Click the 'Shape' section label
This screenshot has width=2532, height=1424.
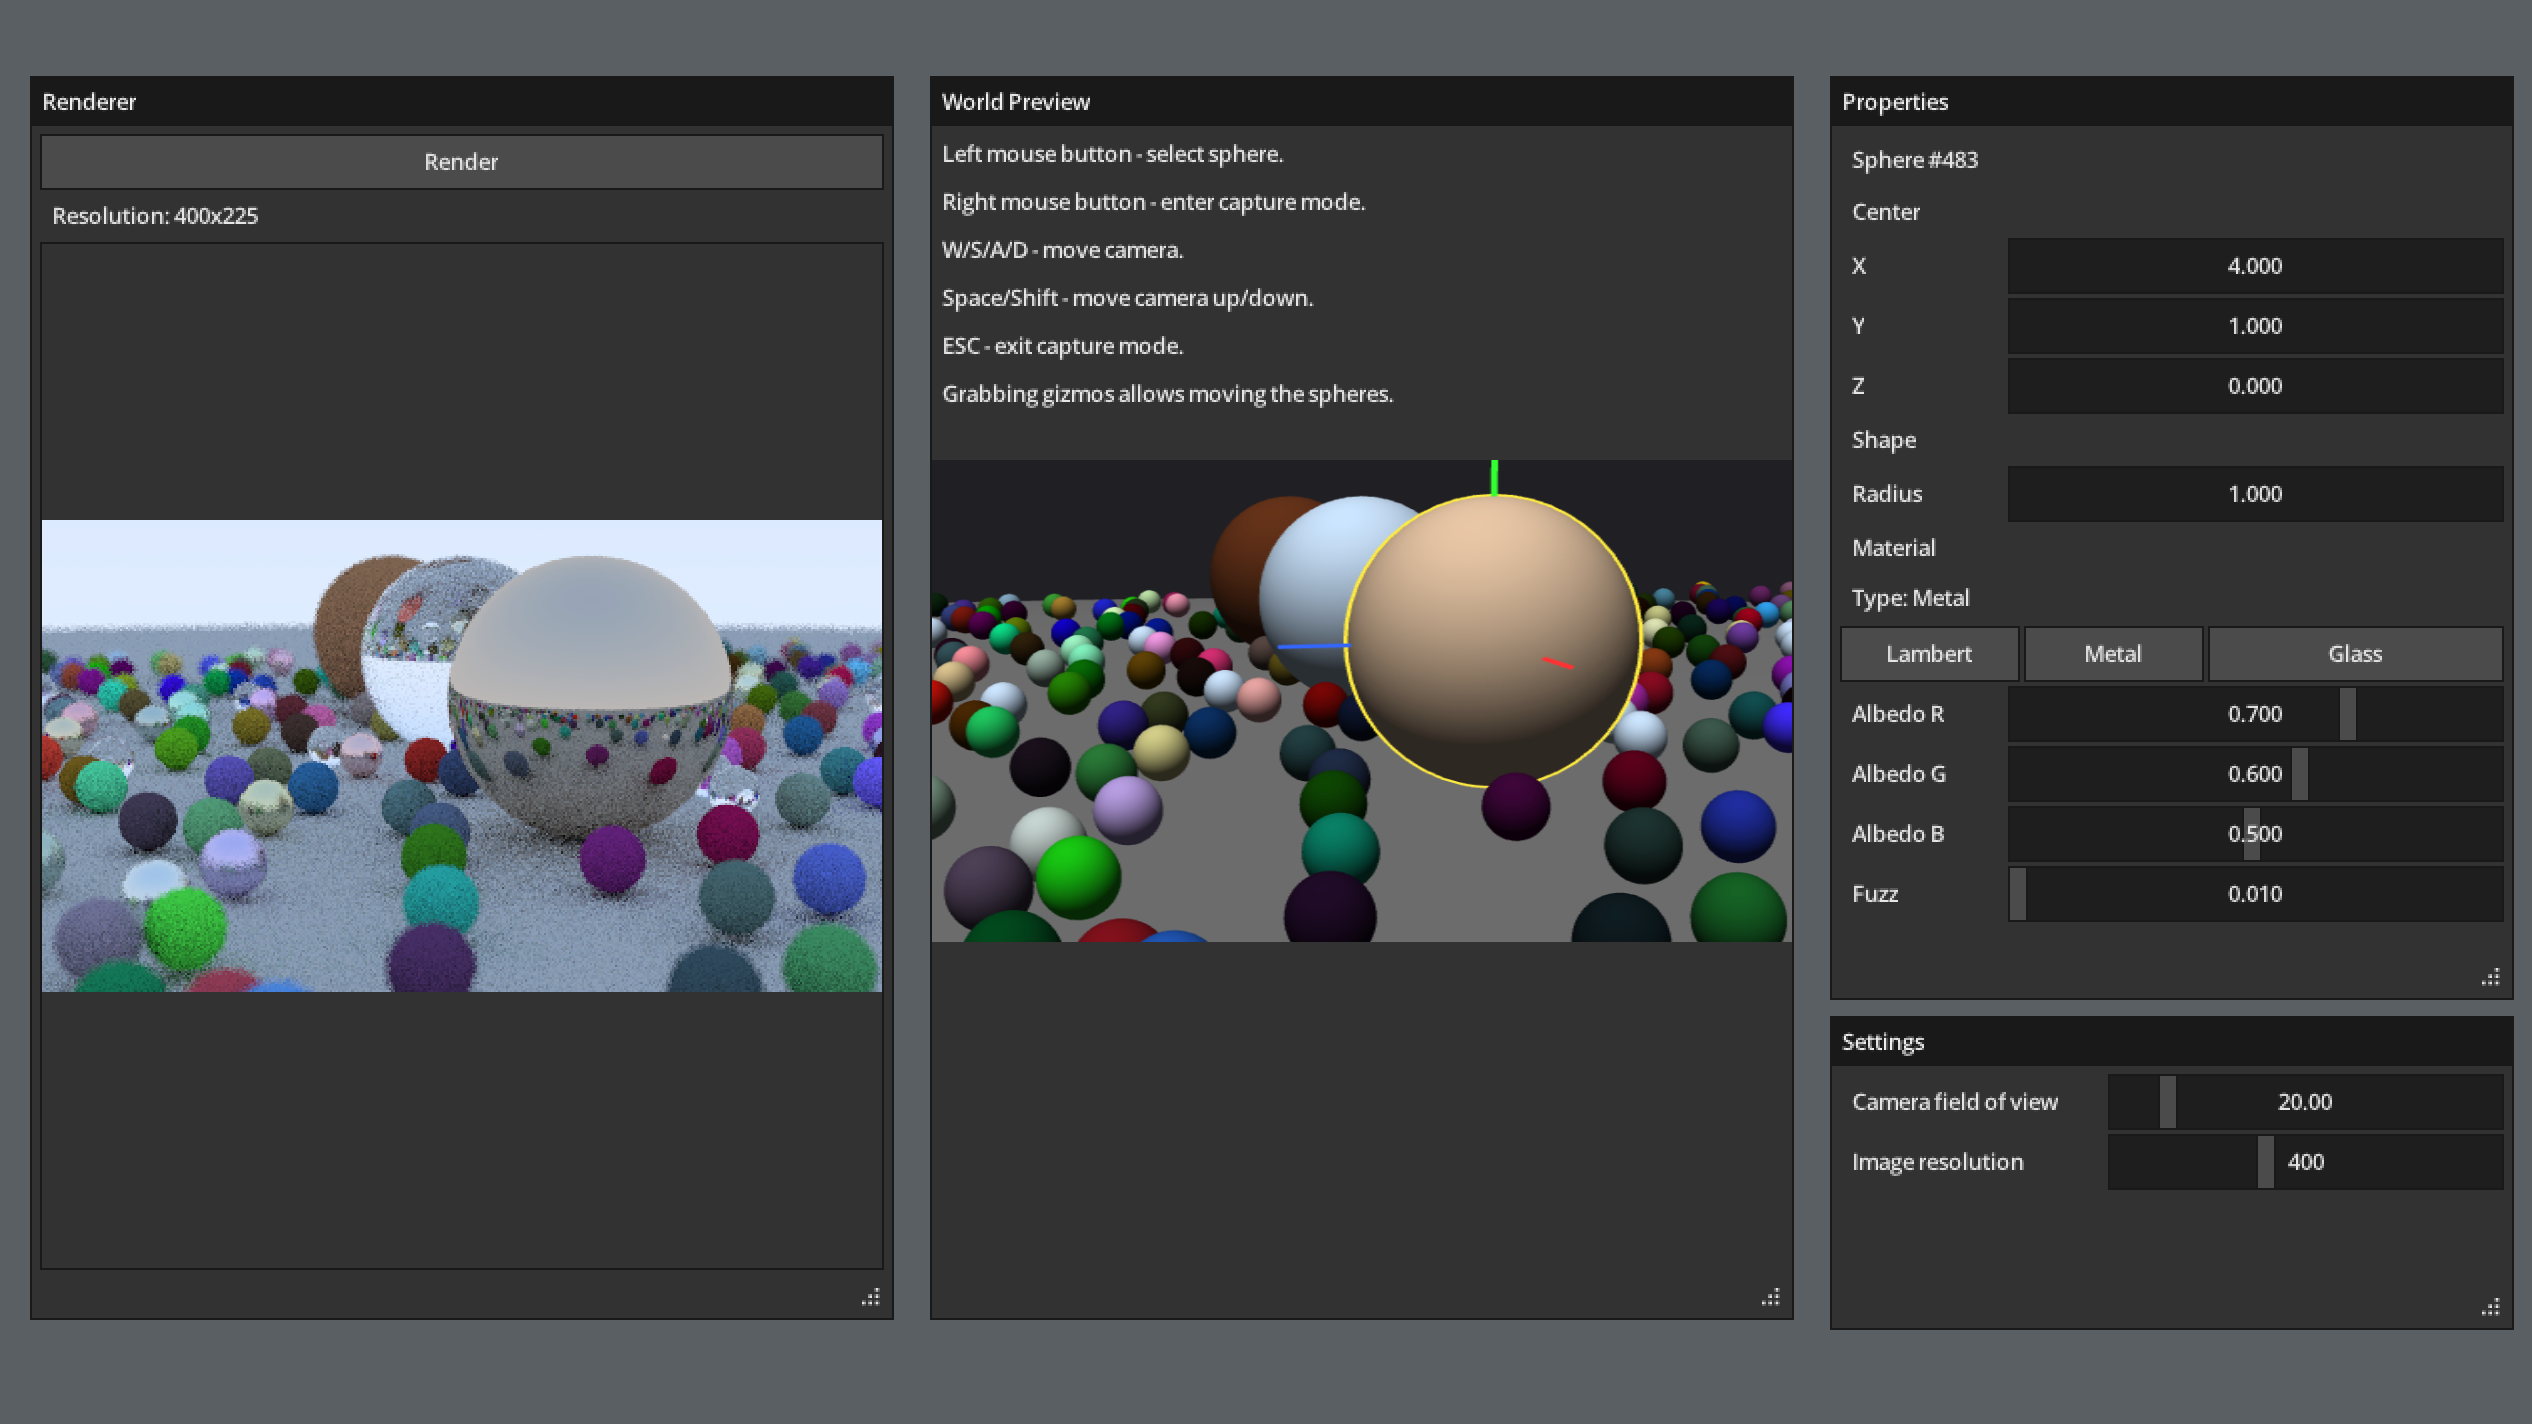click(x=1884, y=440)
